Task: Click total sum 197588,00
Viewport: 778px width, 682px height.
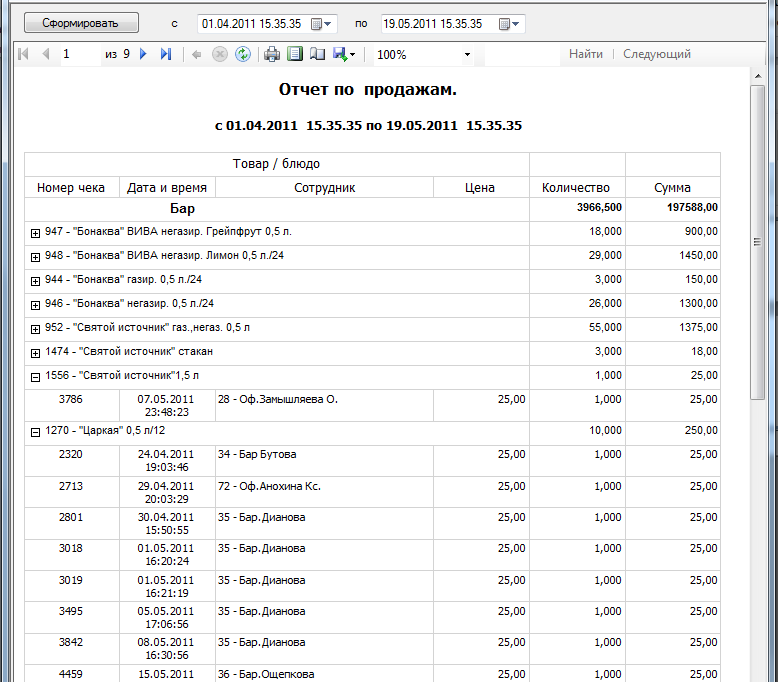Action: (692, 207)
